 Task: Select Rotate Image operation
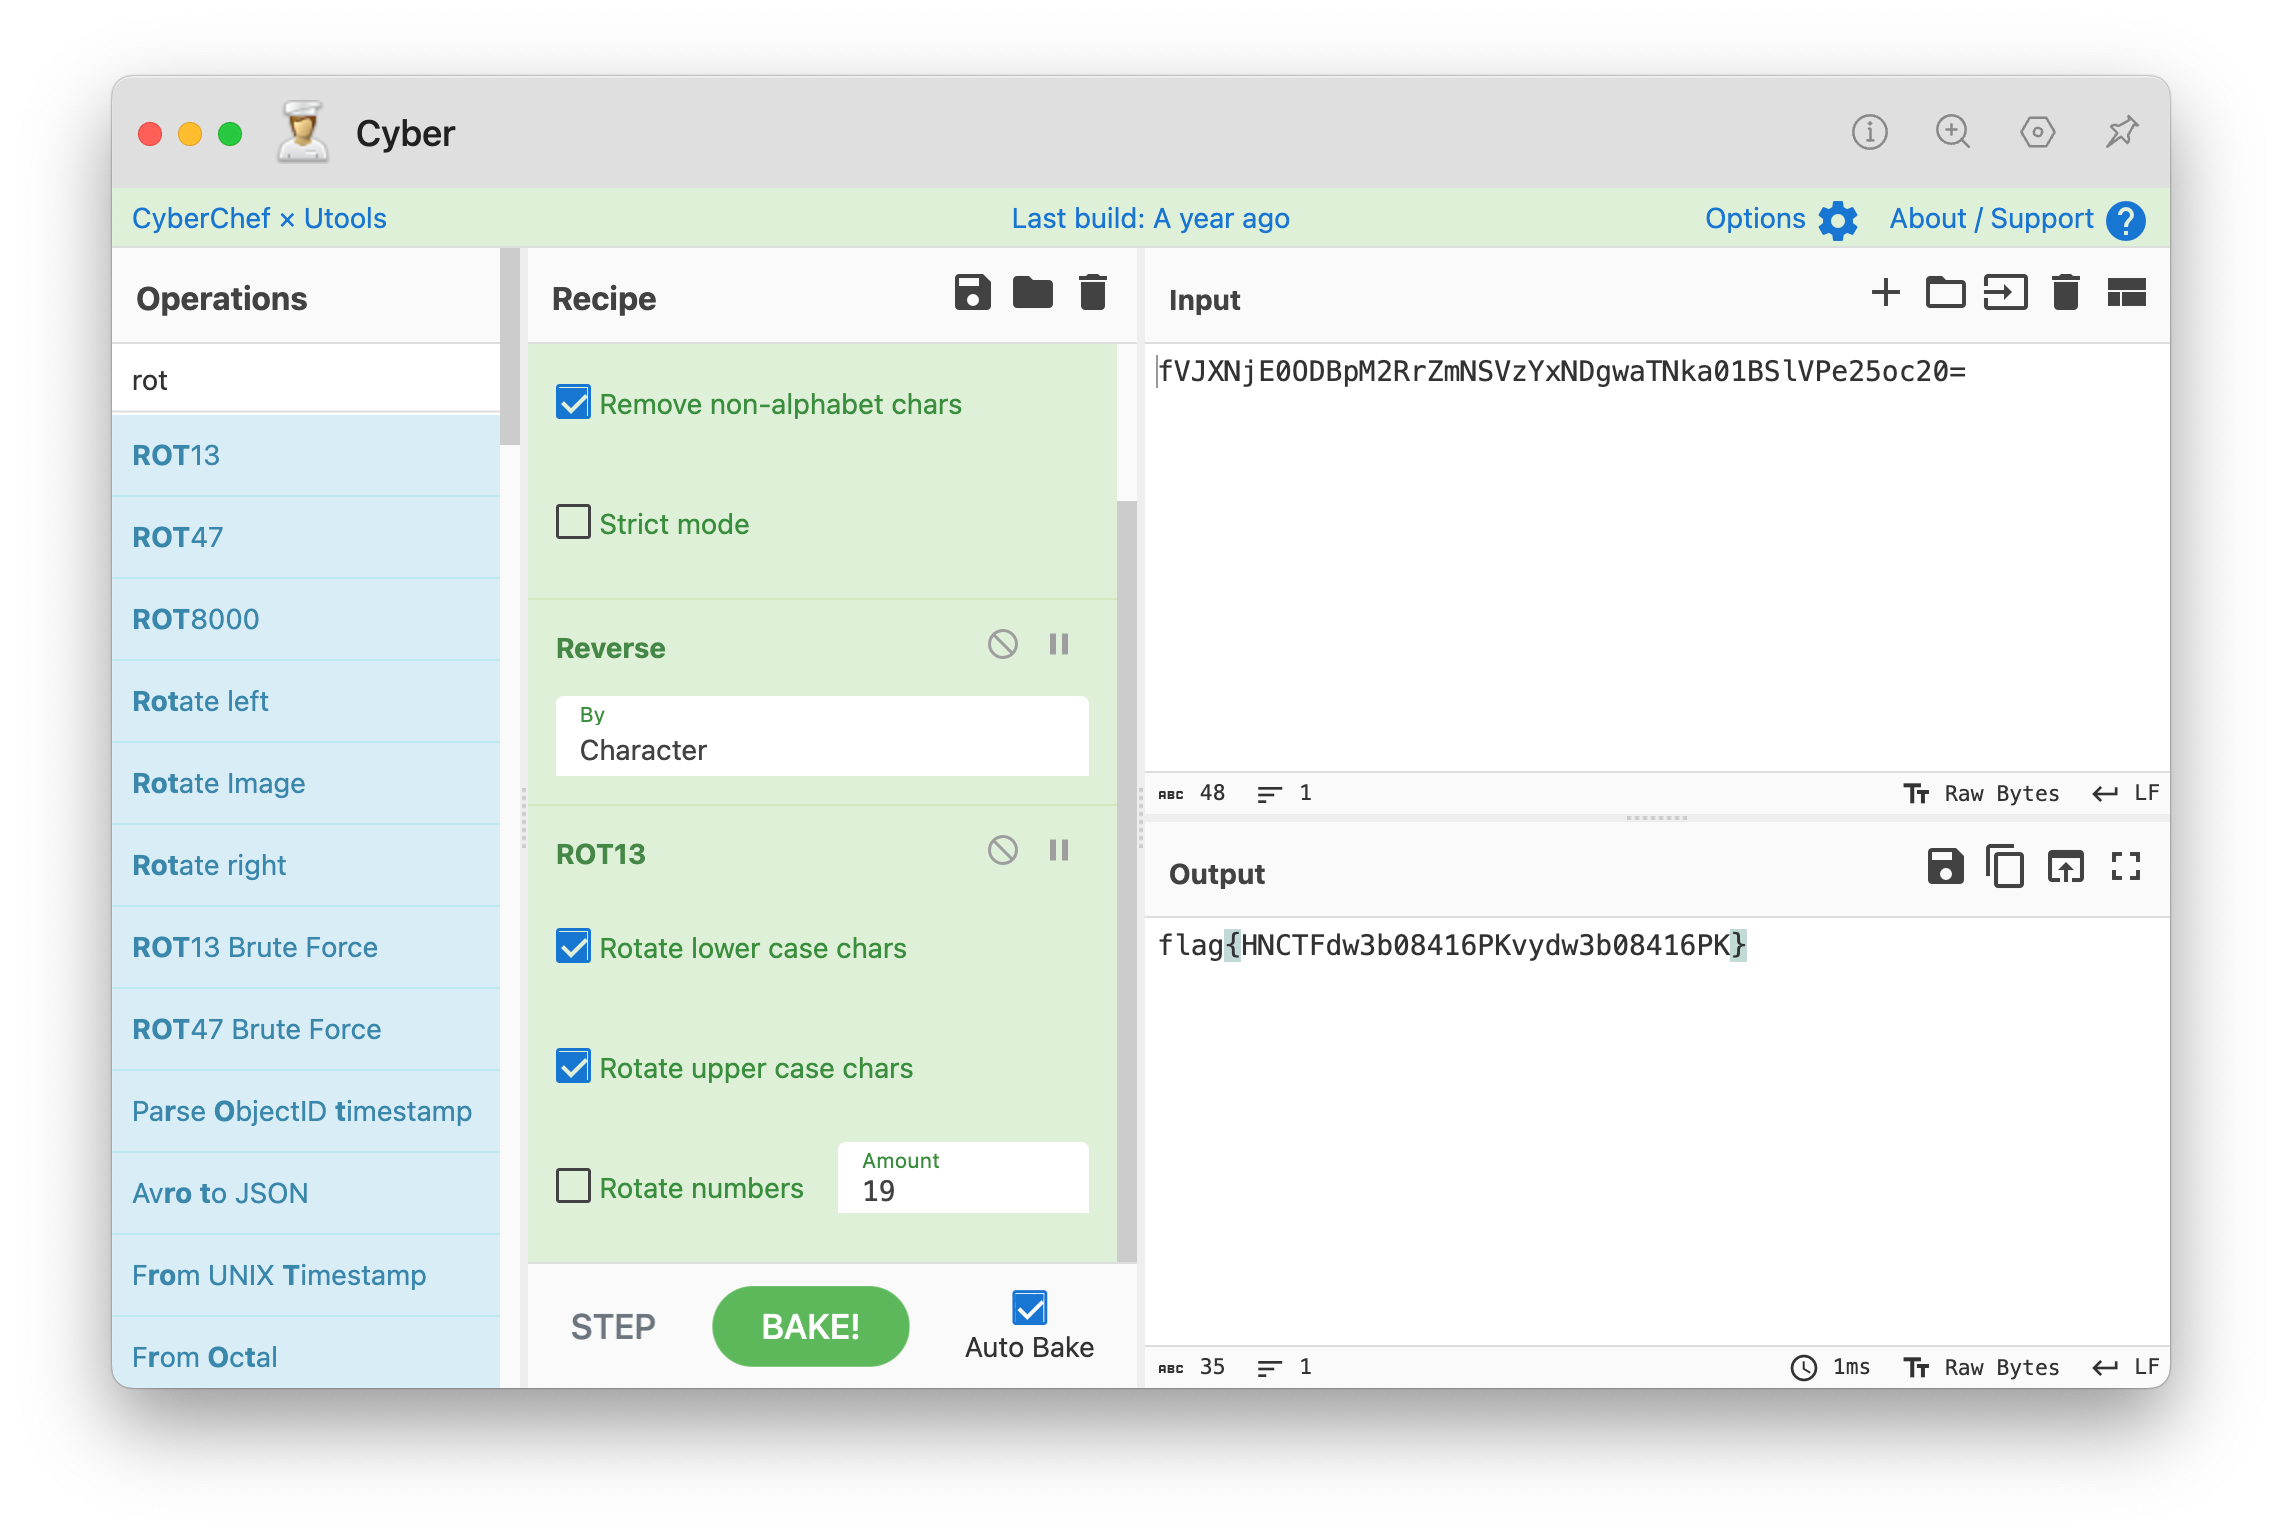(306, 783)
